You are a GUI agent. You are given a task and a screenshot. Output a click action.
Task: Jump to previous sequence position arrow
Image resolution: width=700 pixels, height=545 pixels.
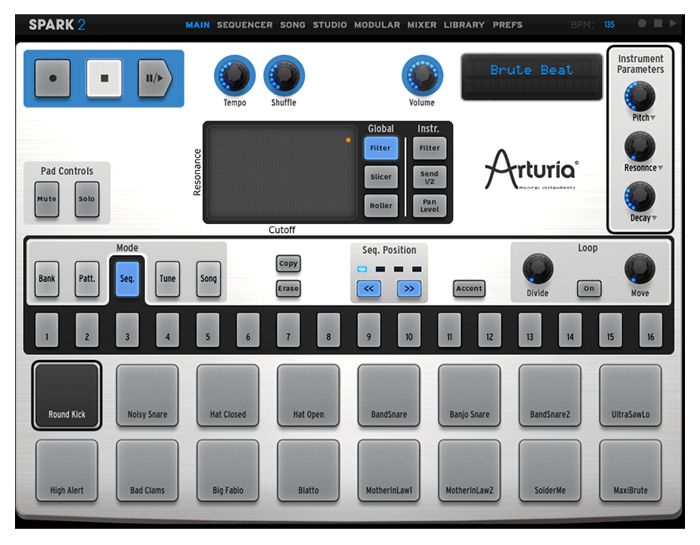(371, 289)
